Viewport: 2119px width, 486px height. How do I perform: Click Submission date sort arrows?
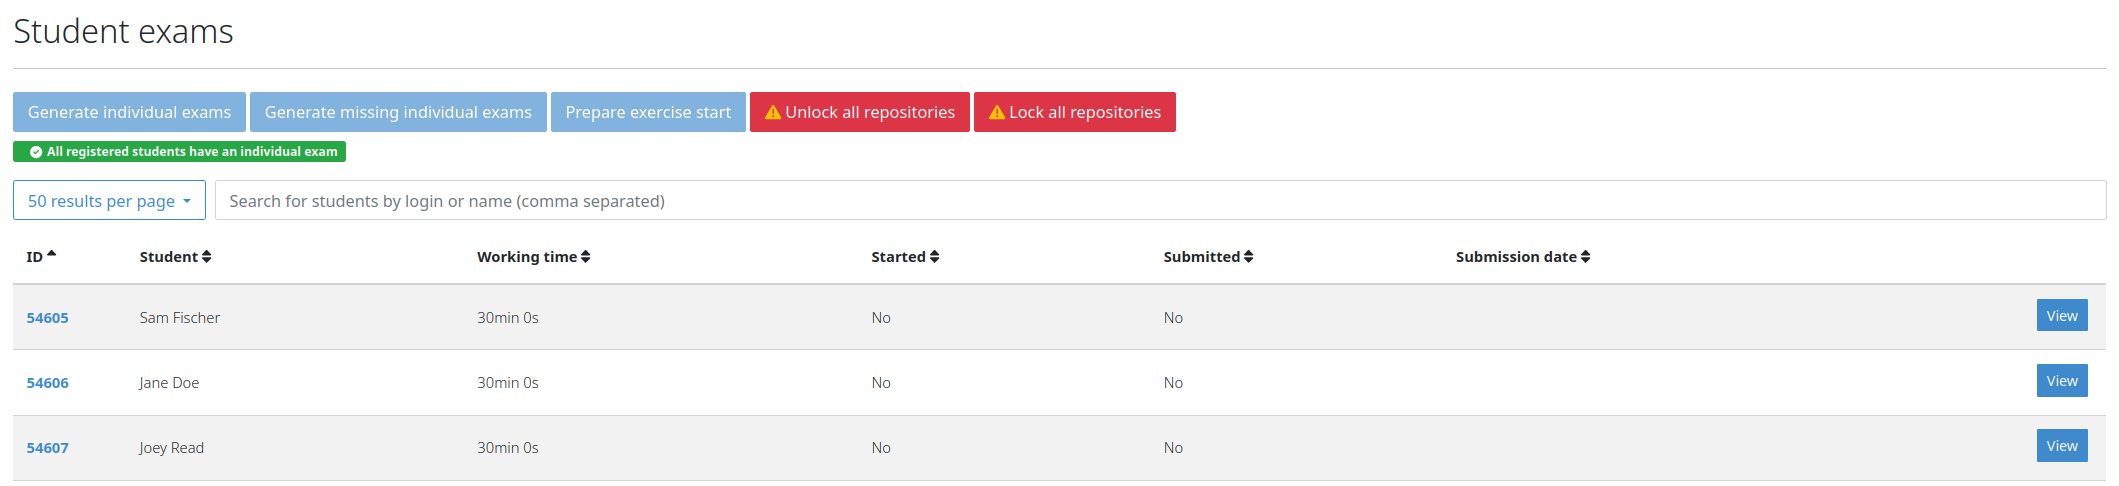click(x=1585, y=257)
